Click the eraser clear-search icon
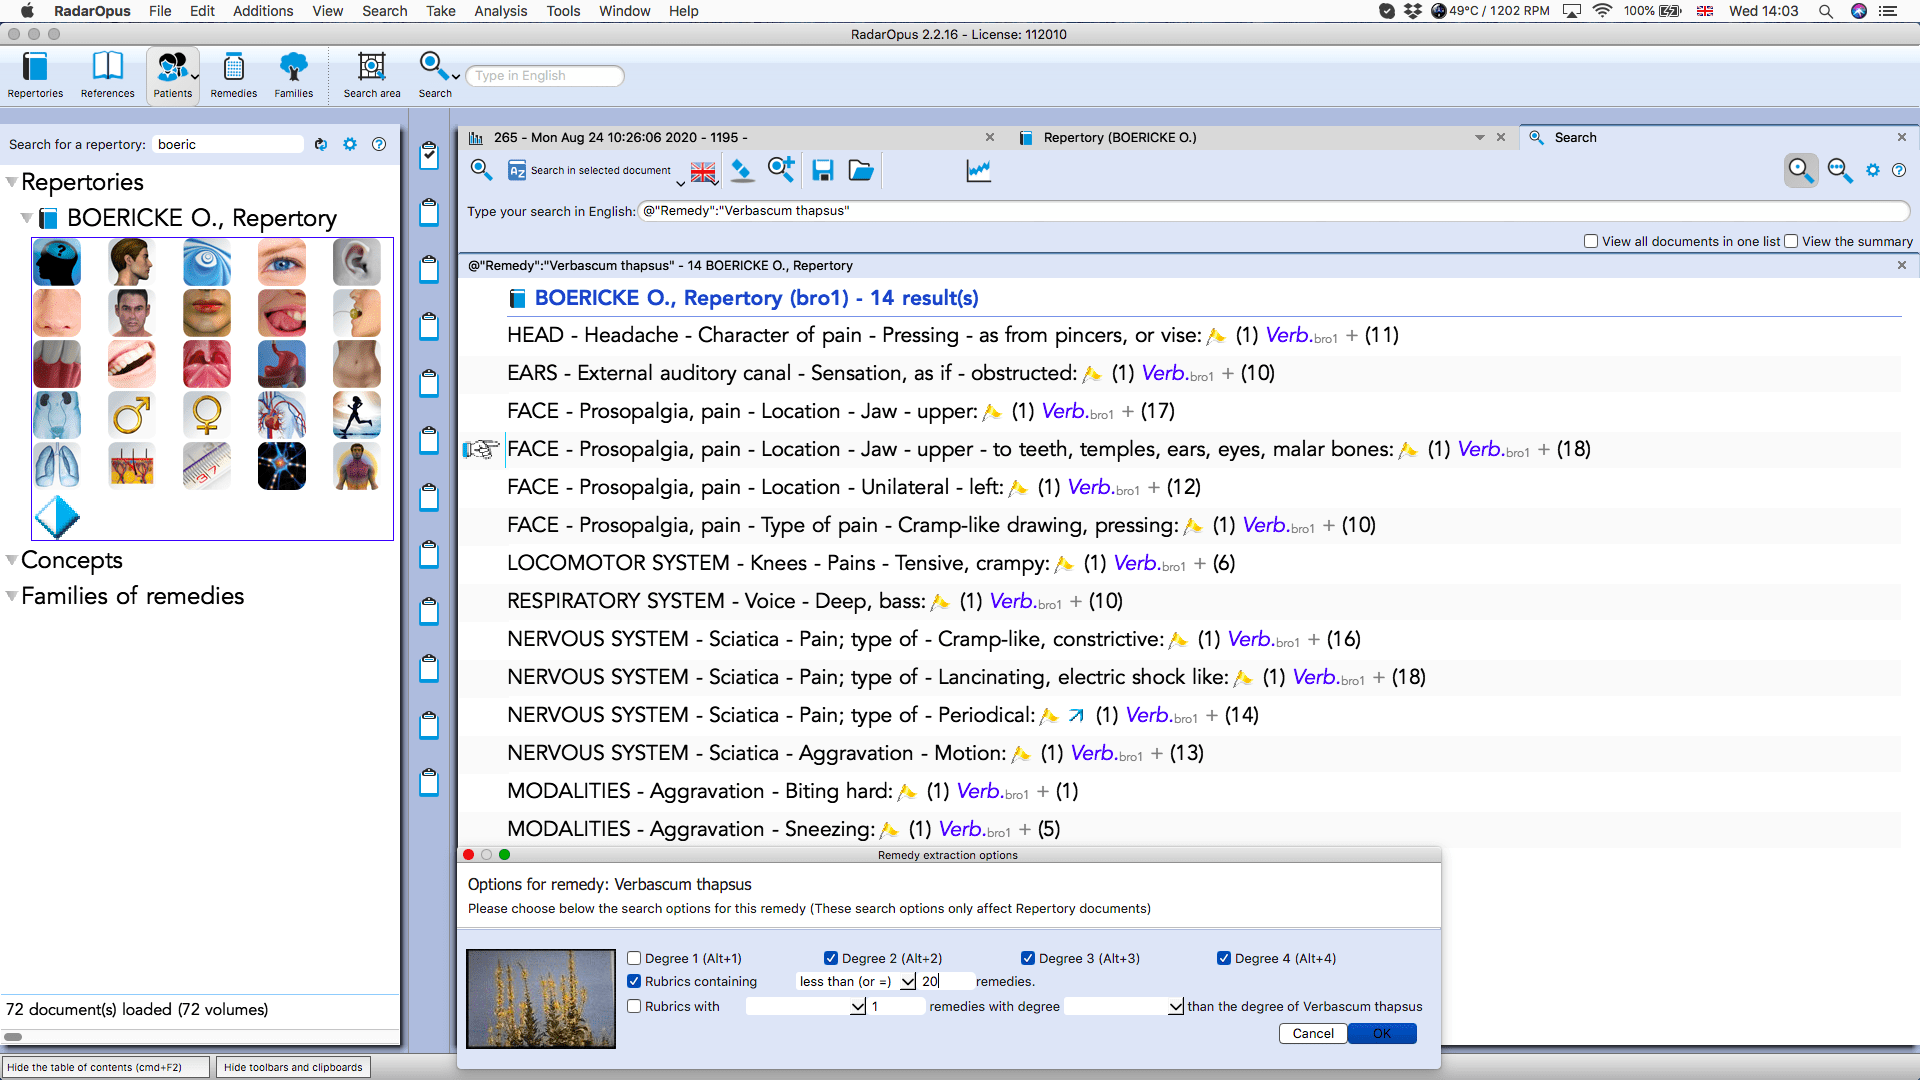This screenshot has width=1920, height=1080. pyautogui.click(x=742, y=171)
